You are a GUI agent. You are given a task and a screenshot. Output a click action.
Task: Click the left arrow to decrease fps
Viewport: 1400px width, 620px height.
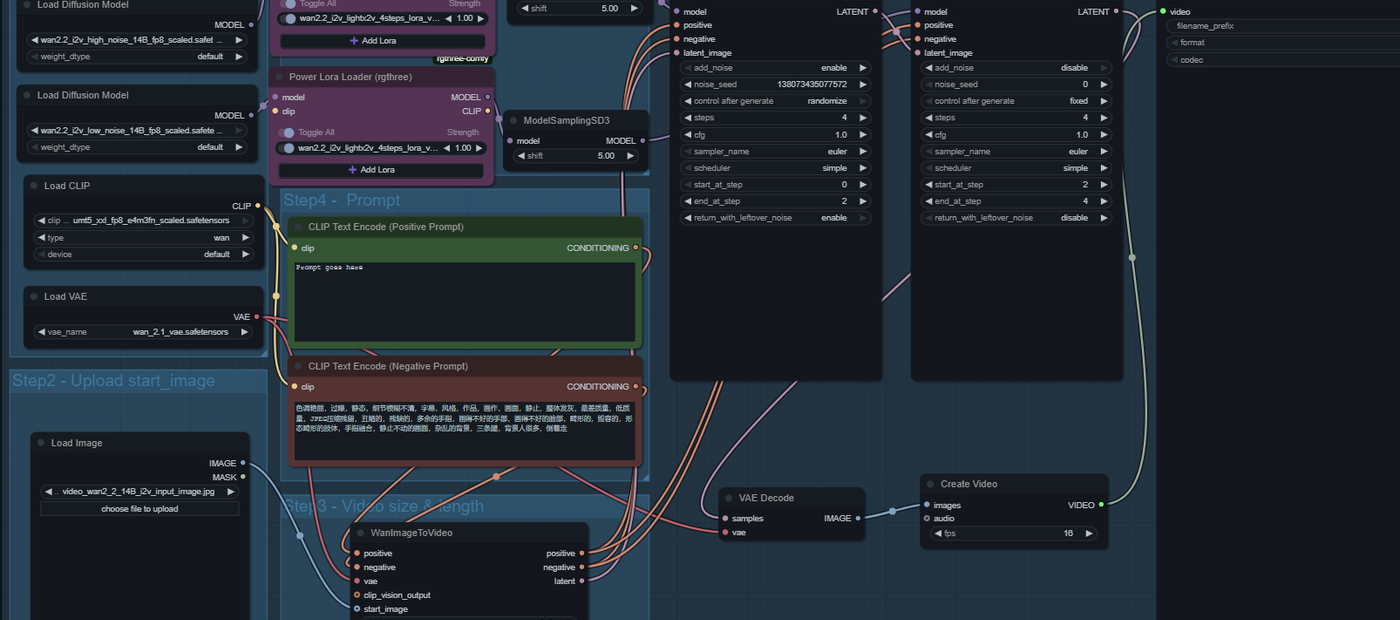[938, 534]
